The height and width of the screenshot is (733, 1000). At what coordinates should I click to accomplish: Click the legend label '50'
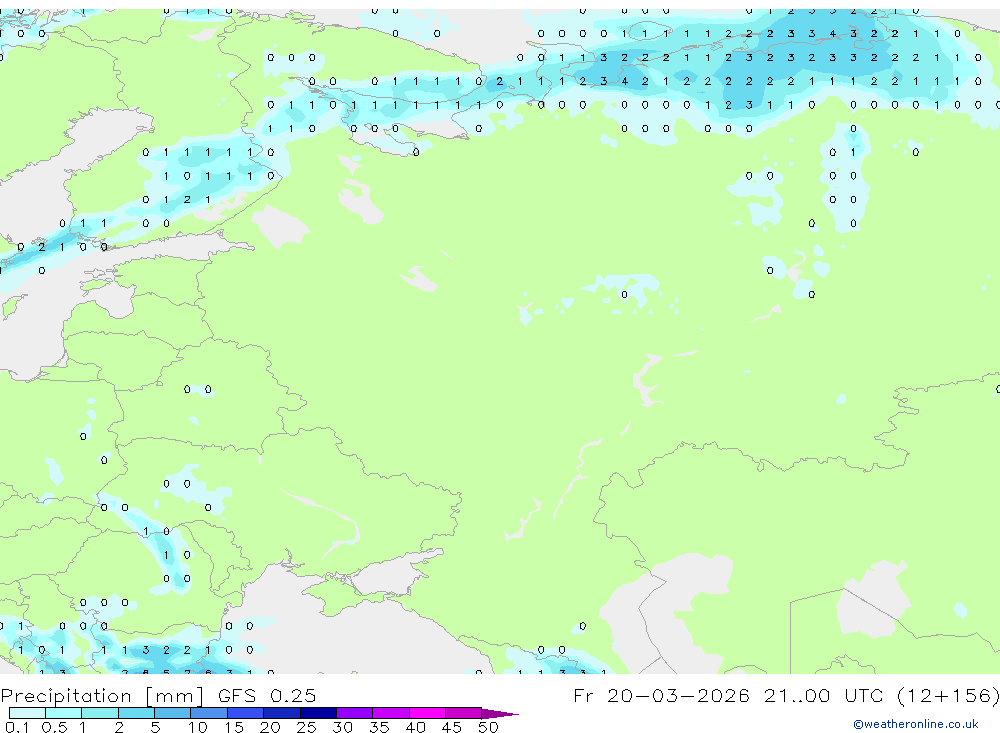(488, 727)
